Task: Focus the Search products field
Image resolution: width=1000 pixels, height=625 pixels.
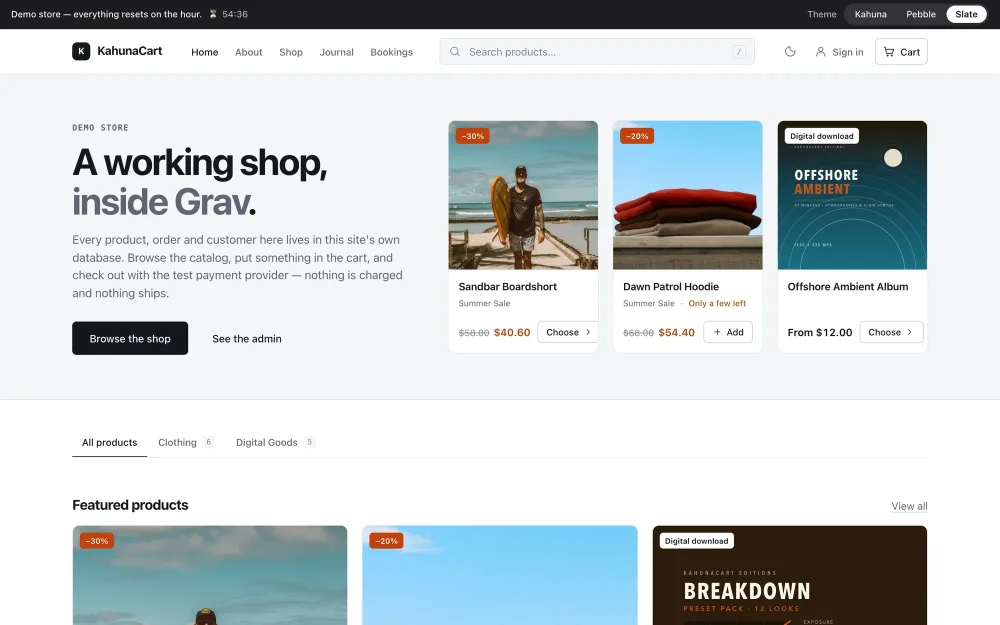Action: click(x=597, y=52)
